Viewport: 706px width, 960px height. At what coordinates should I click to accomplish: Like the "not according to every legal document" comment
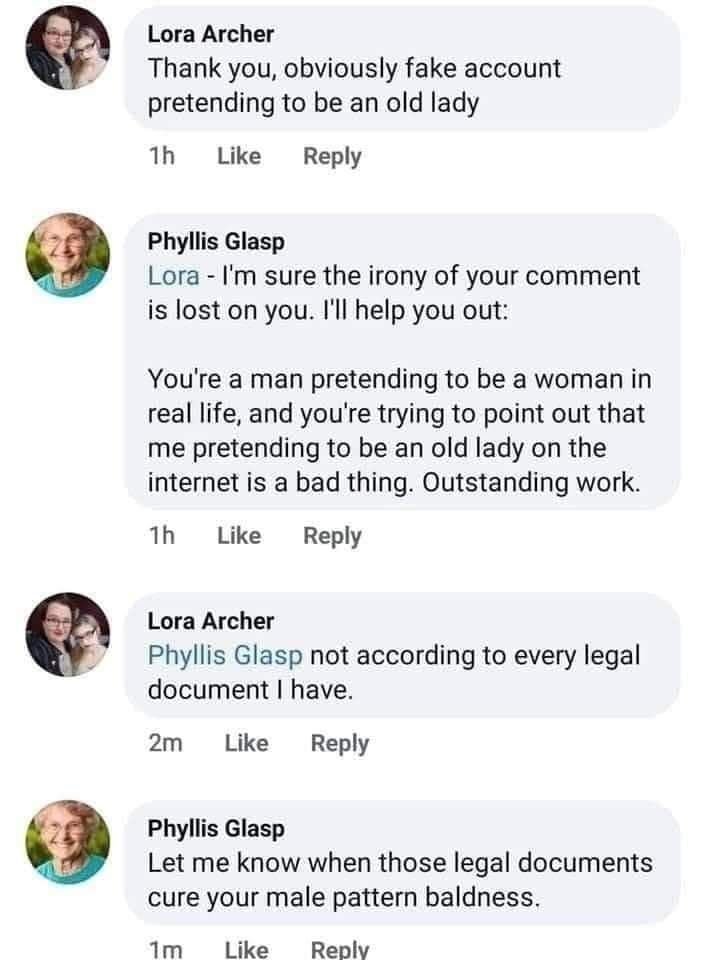pos(247,743)
